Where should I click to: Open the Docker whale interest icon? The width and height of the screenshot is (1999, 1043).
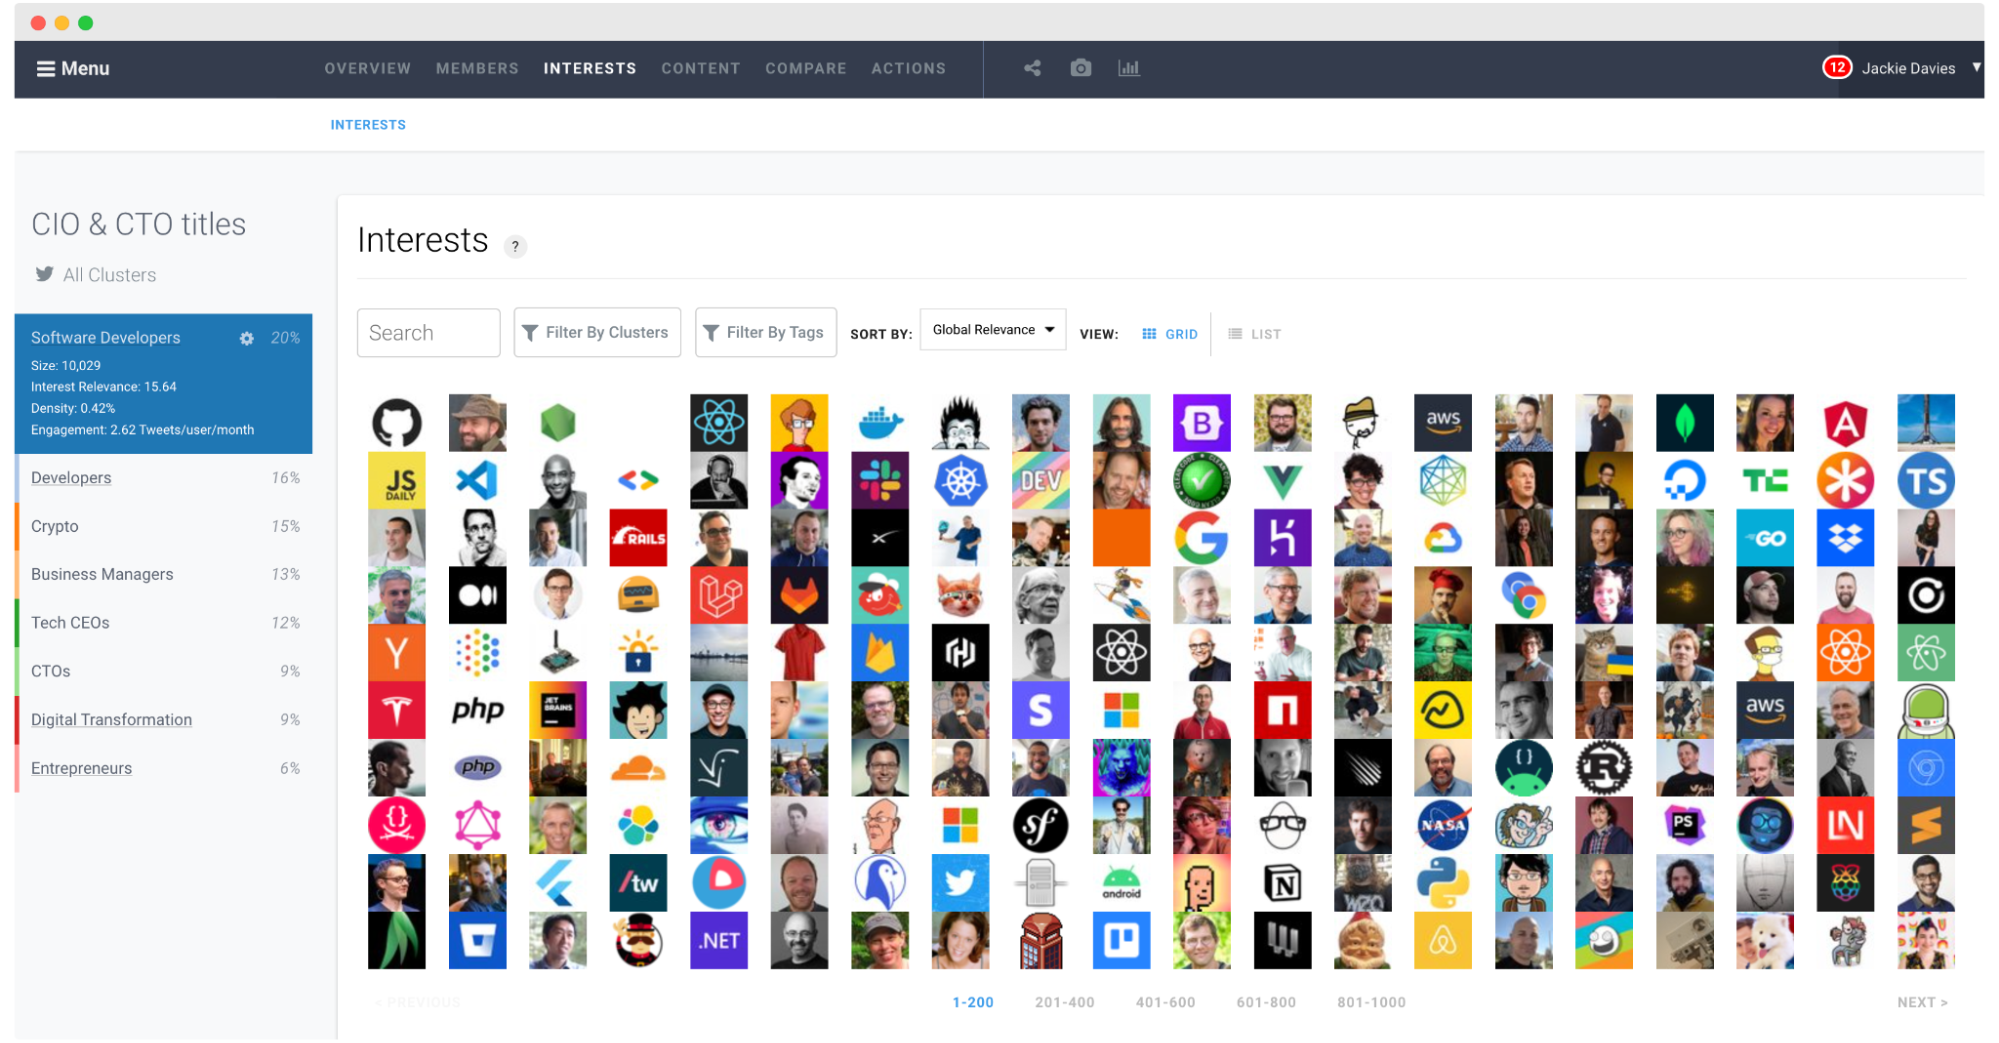pyautogui.click(x=880, y=423)
